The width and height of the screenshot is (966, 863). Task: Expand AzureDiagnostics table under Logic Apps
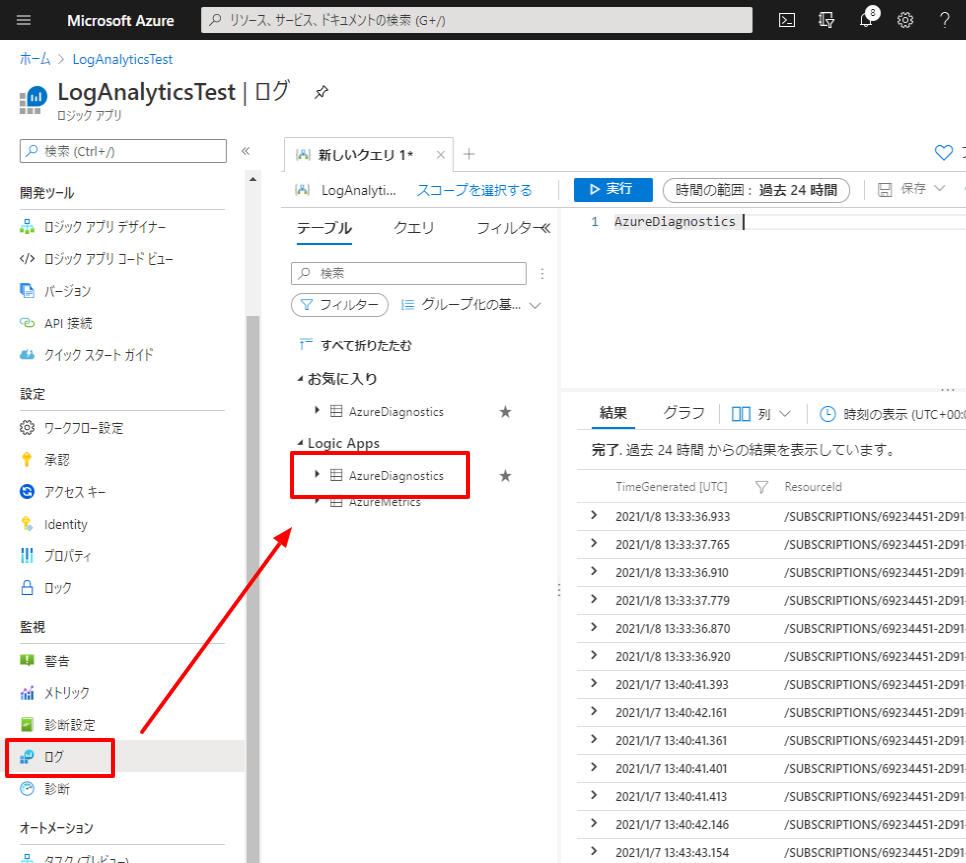(x=317, y=474)
